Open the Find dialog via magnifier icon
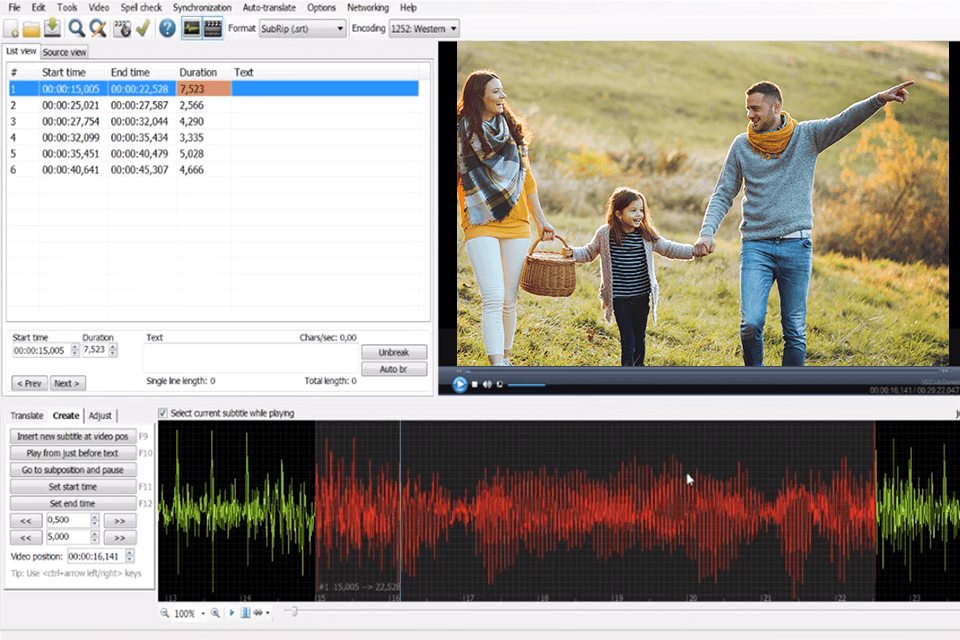960x640 pixels. click(x=76, y=29)
